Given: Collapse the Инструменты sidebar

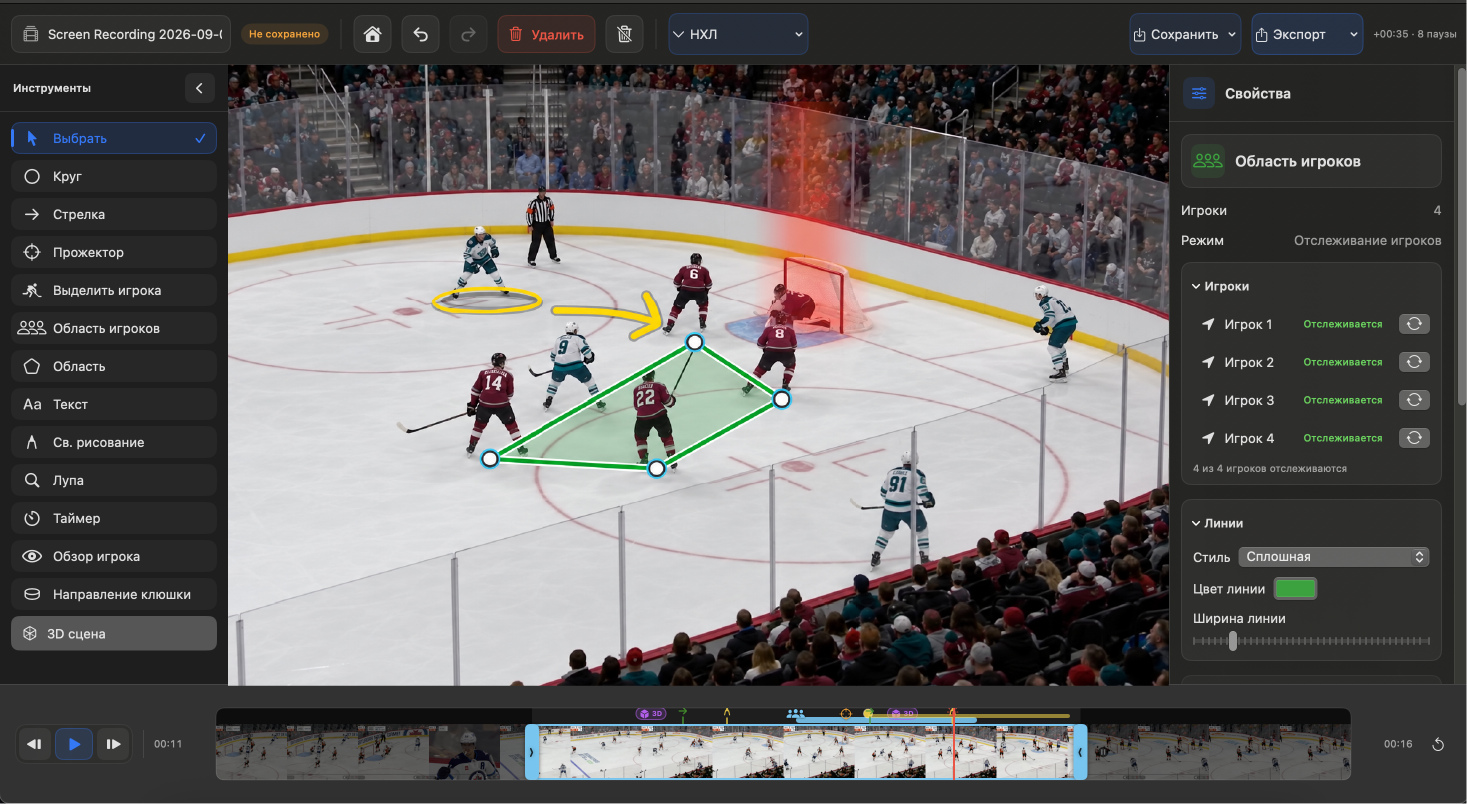Looking at the screenshot, I should (199, 88).
